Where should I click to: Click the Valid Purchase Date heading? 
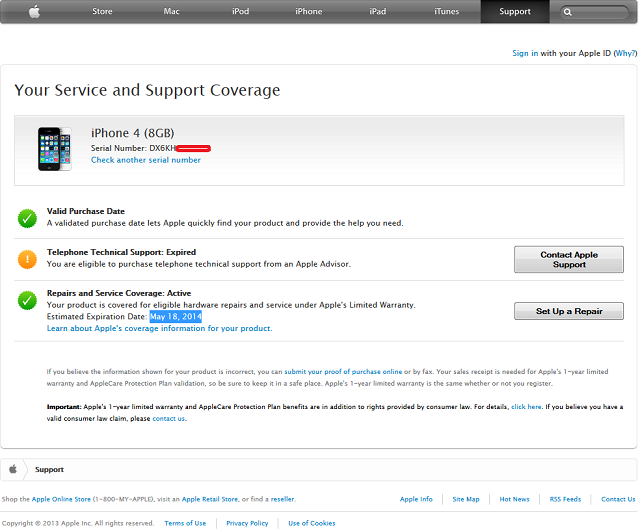tap(86, 211)
